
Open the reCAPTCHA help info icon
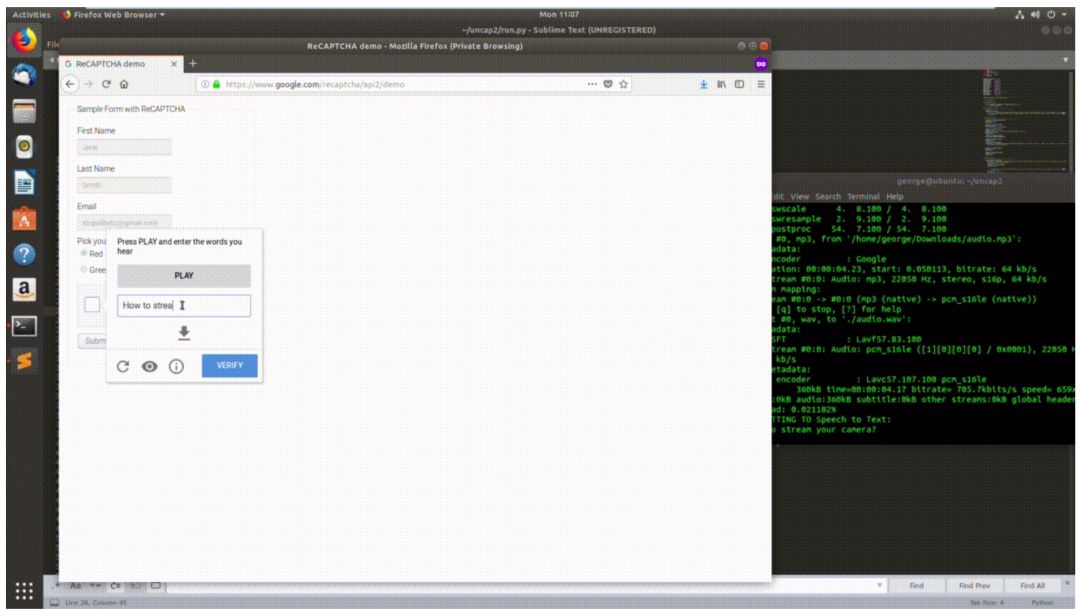[x=176, y=366]
